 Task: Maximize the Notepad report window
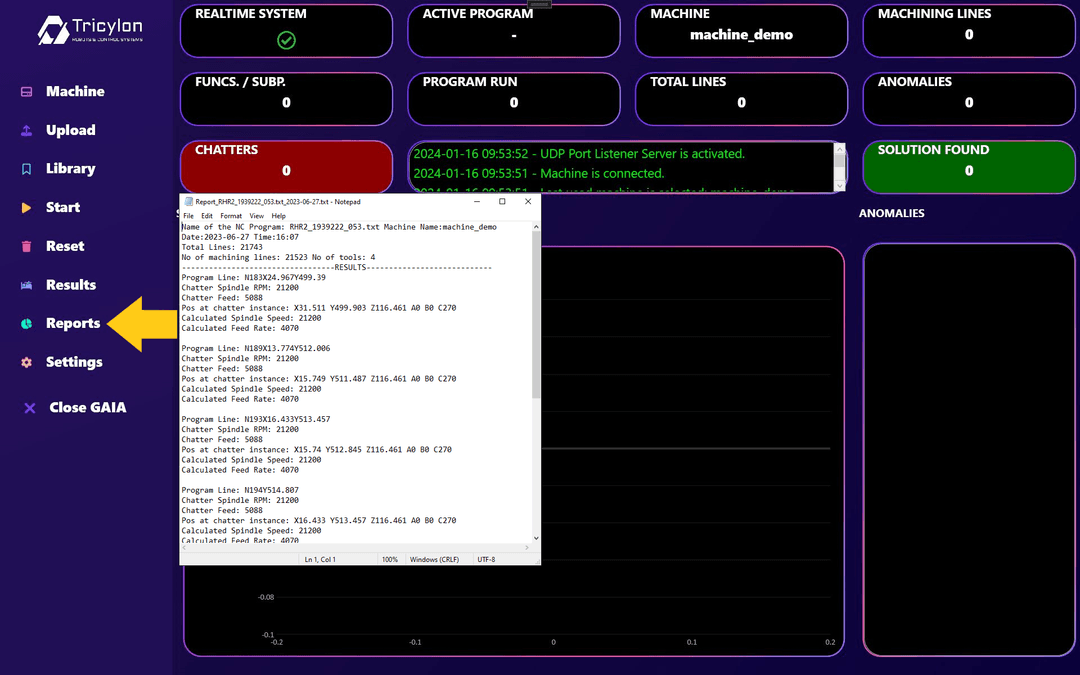[x=502, y=201]
